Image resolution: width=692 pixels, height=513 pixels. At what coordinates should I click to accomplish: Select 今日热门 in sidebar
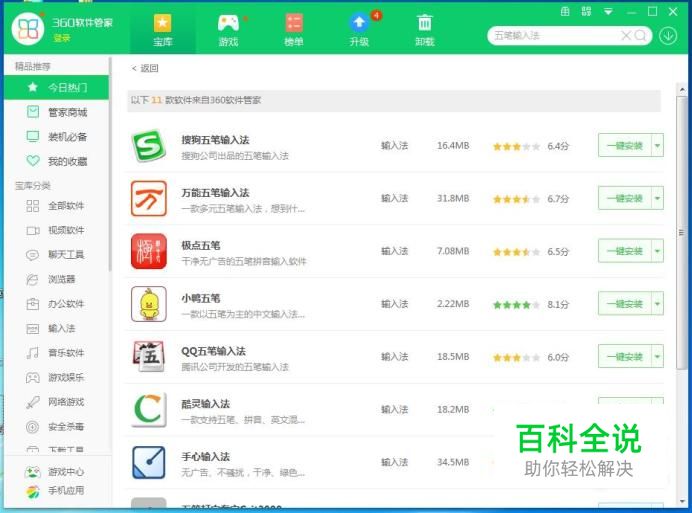(x=56, y=87)
